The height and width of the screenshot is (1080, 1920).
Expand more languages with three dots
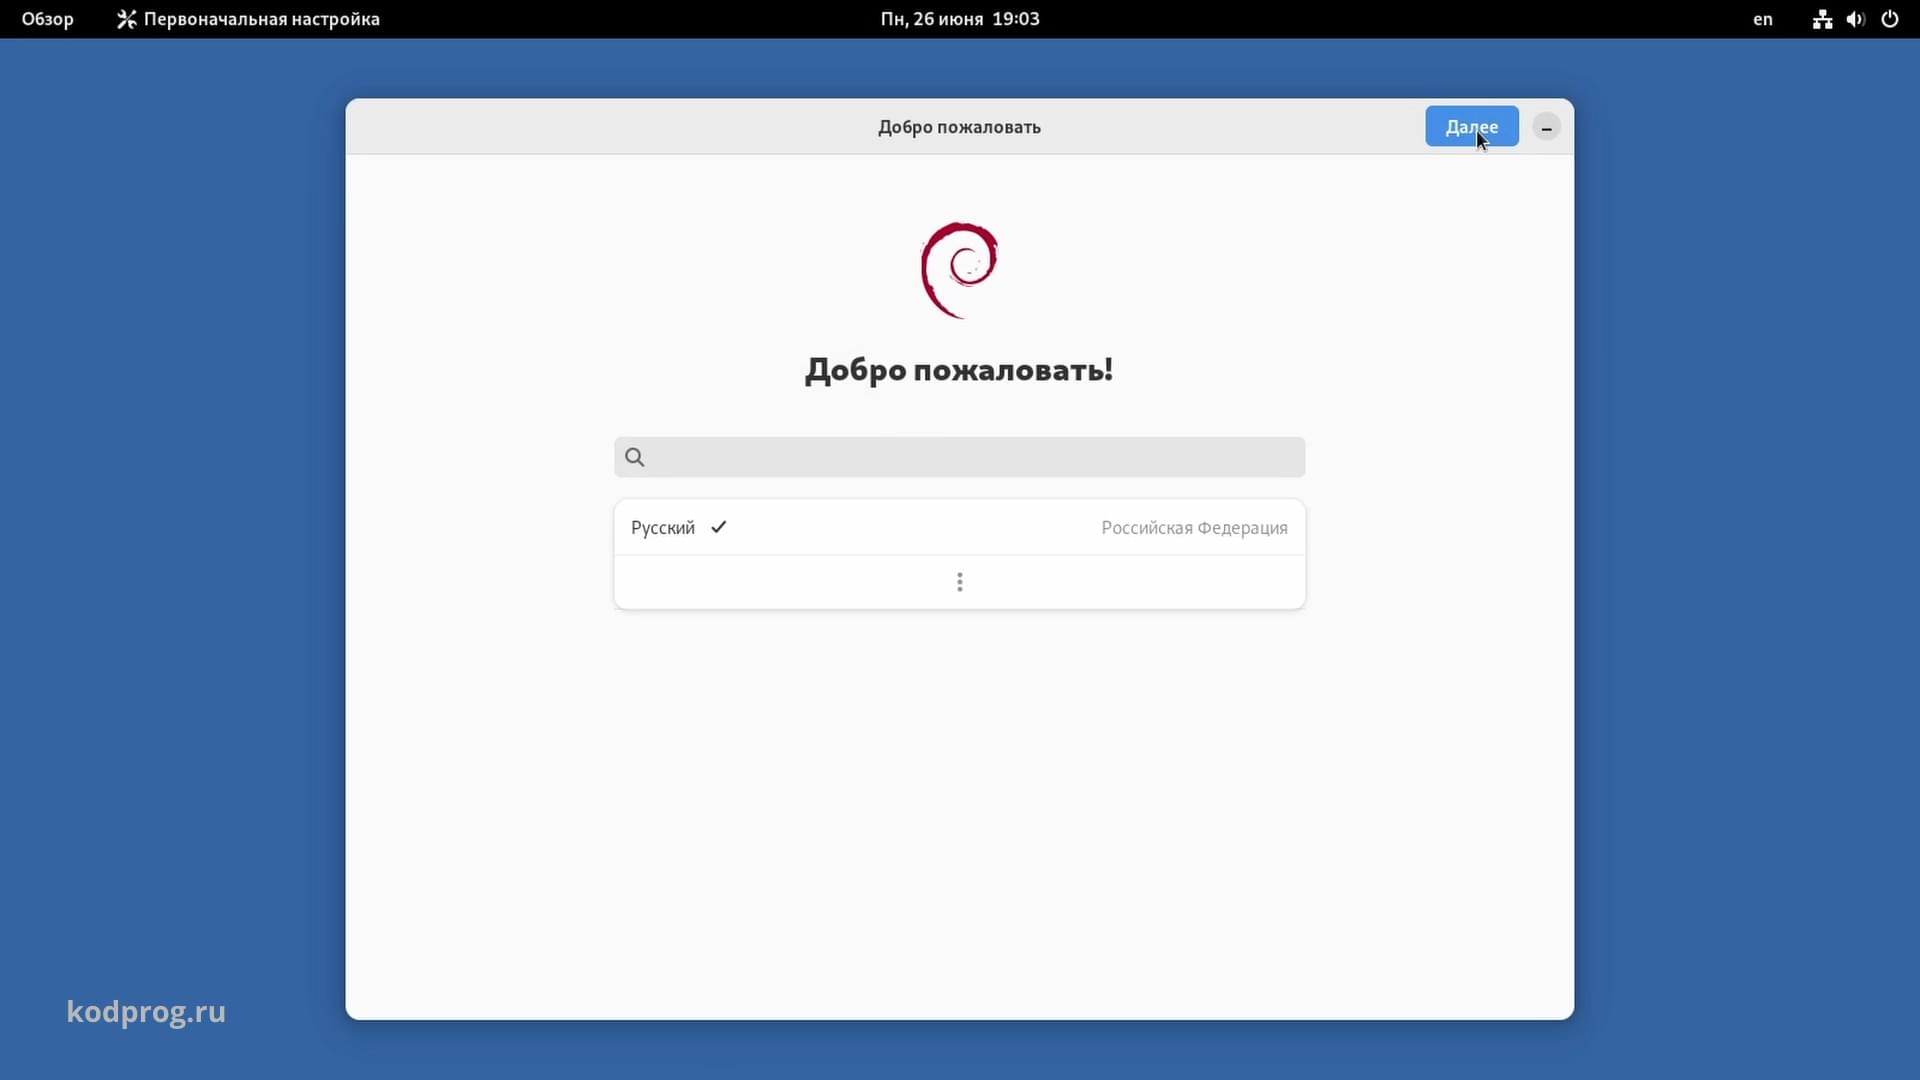point(959,582)
